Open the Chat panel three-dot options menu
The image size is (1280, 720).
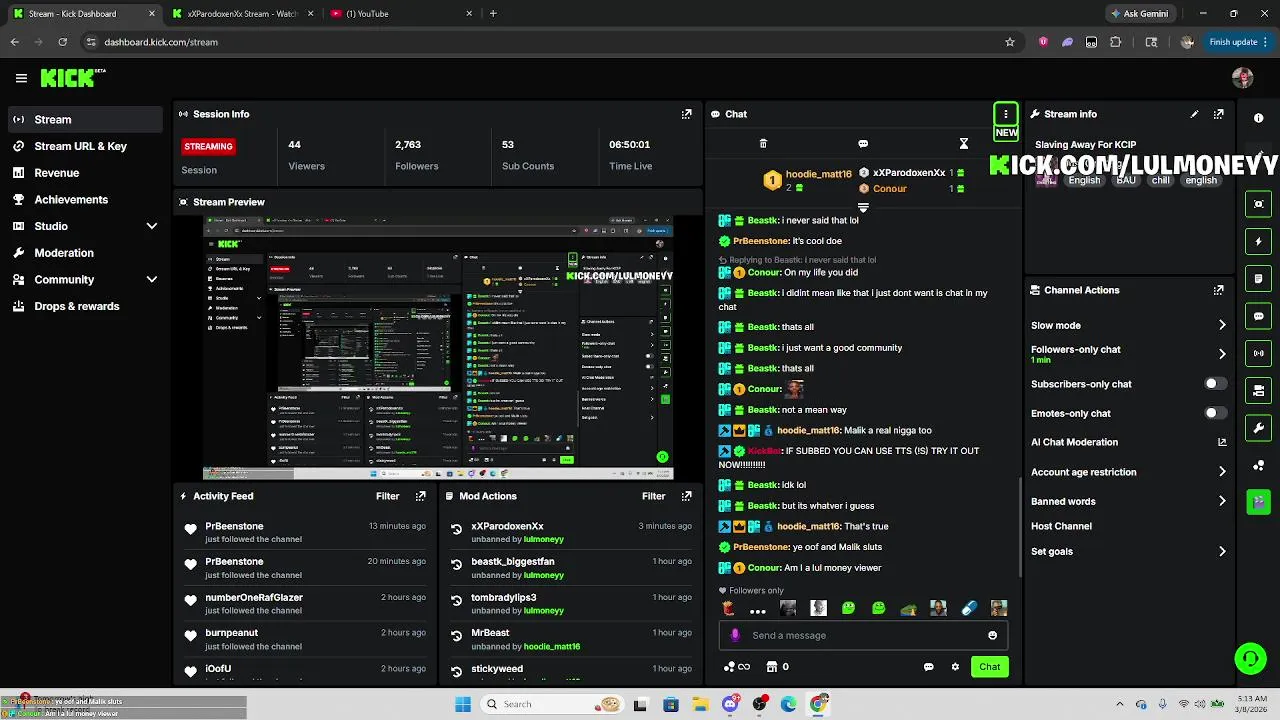pos(1005,114)
